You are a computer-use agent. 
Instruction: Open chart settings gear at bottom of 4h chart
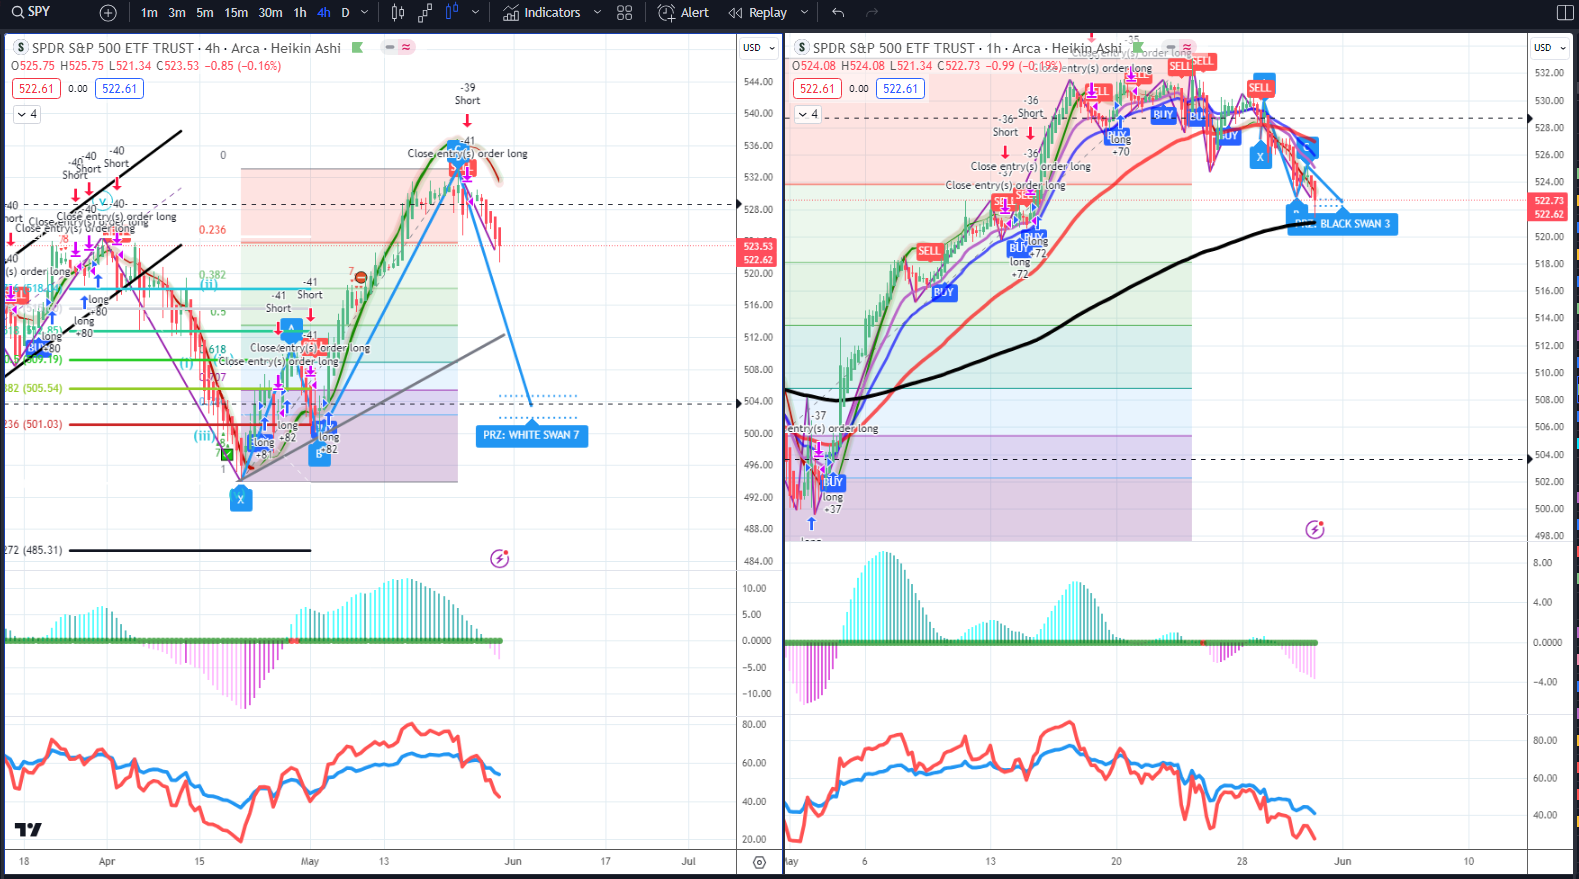point(759,862)
